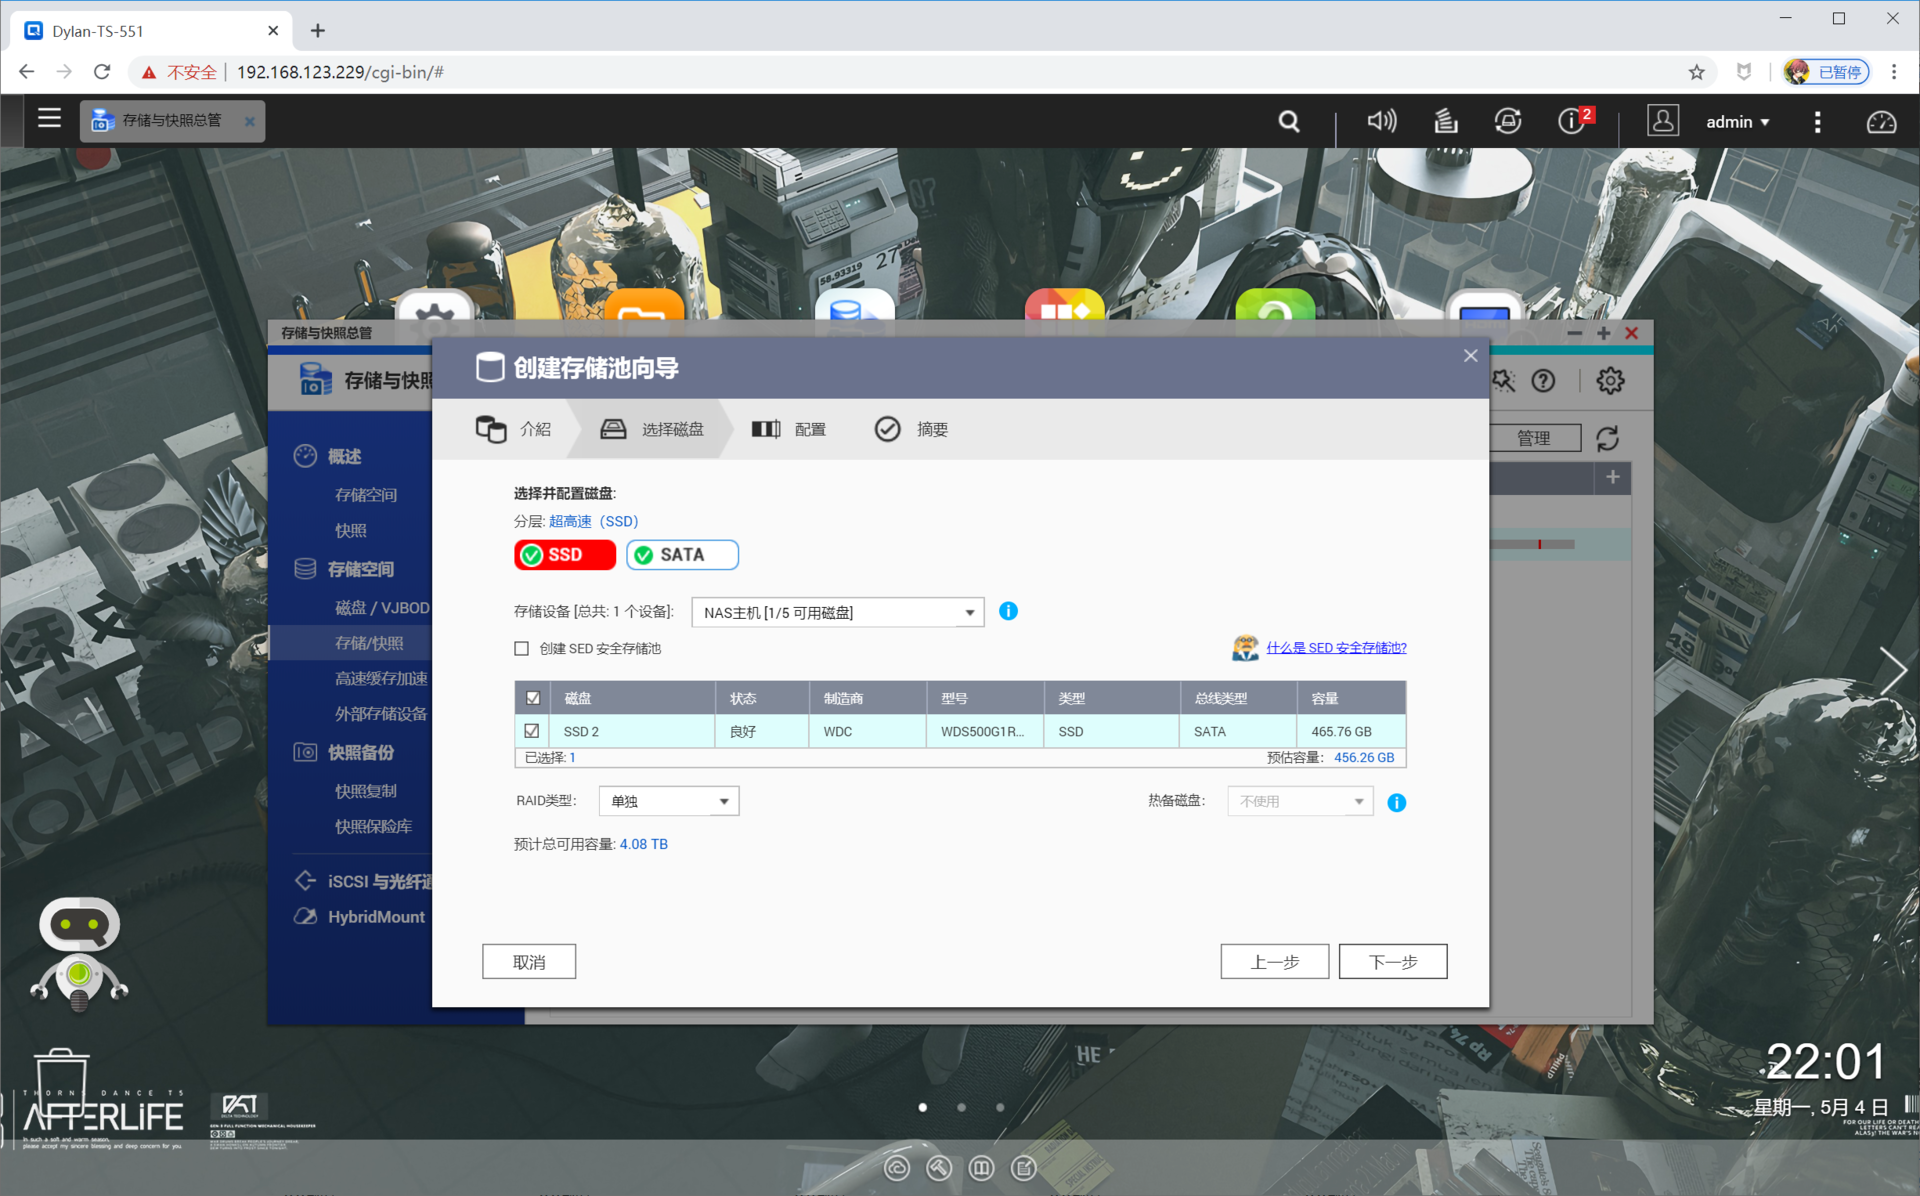
Task: Toggle the select-all disks header checkbox
Action: [x=533, y=698]
